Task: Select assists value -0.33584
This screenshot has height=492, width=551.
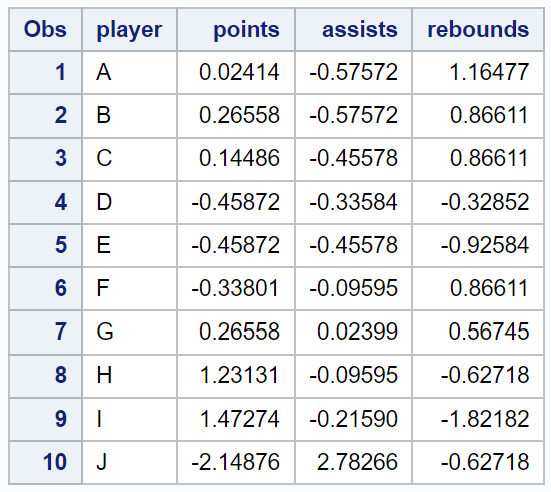Action: (x=354, y=202)
